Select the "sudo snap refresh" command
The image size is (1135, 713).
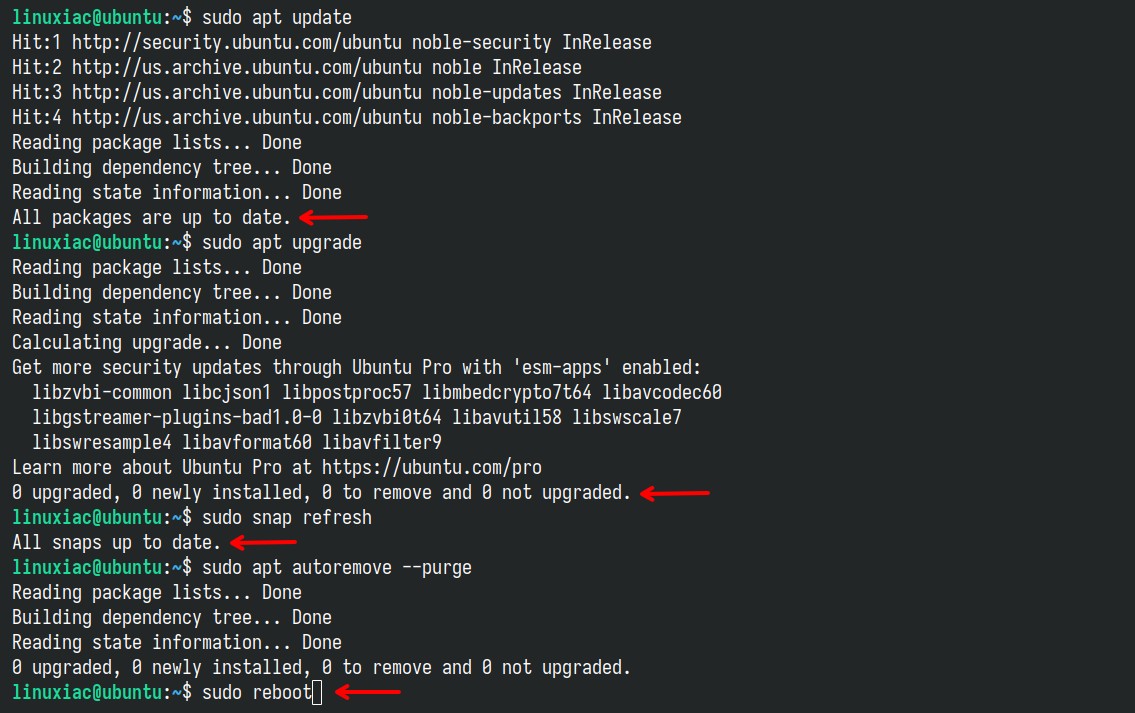[286, 517]
